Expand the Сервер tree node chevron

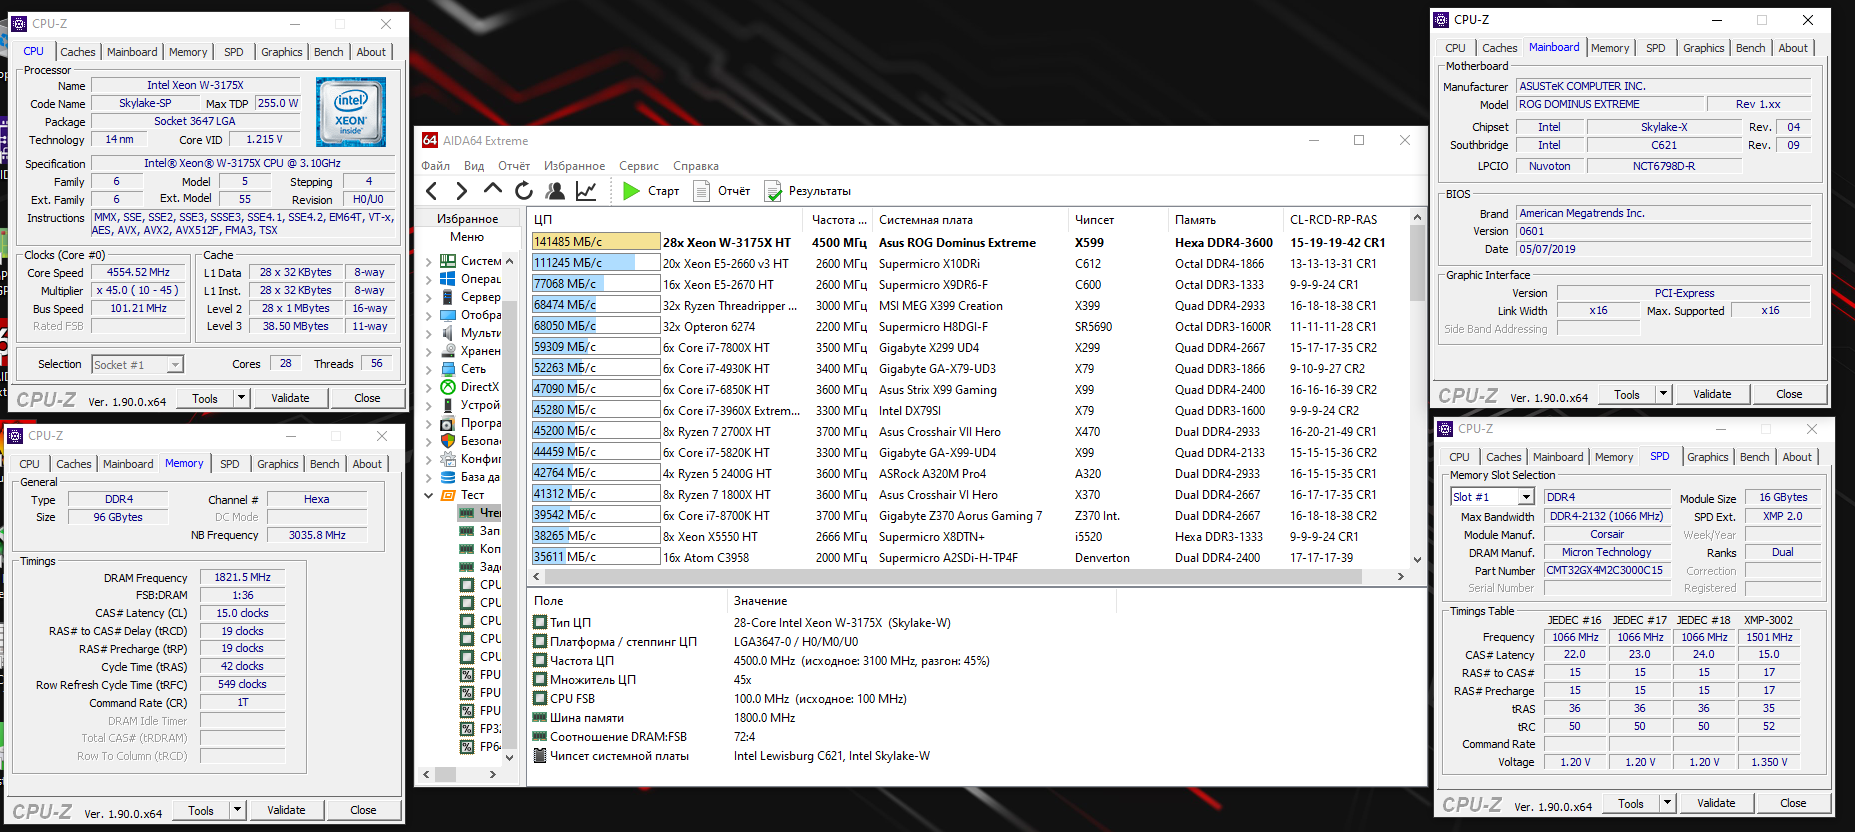[x=429, y=297]
